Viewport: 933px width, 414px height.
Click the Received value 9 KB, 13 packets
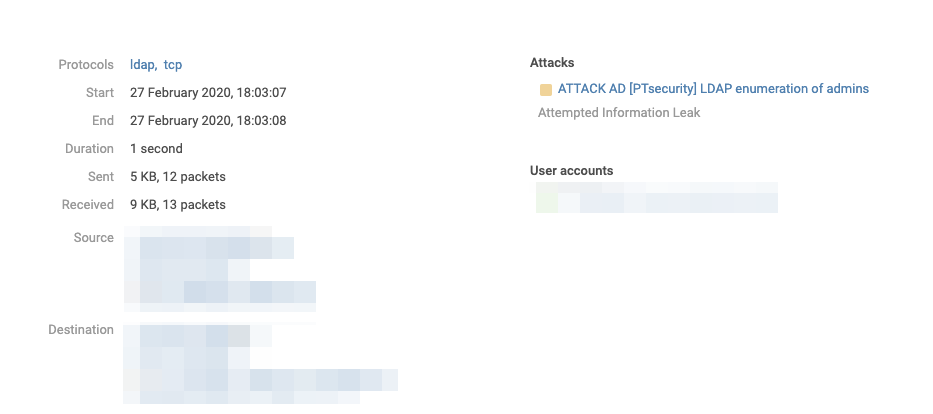coord(178,205)
